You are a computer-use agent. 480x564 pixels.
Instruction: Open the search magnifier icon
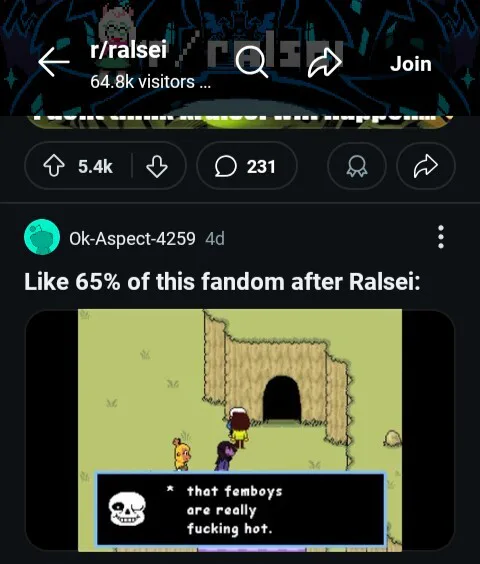point(252,62)
